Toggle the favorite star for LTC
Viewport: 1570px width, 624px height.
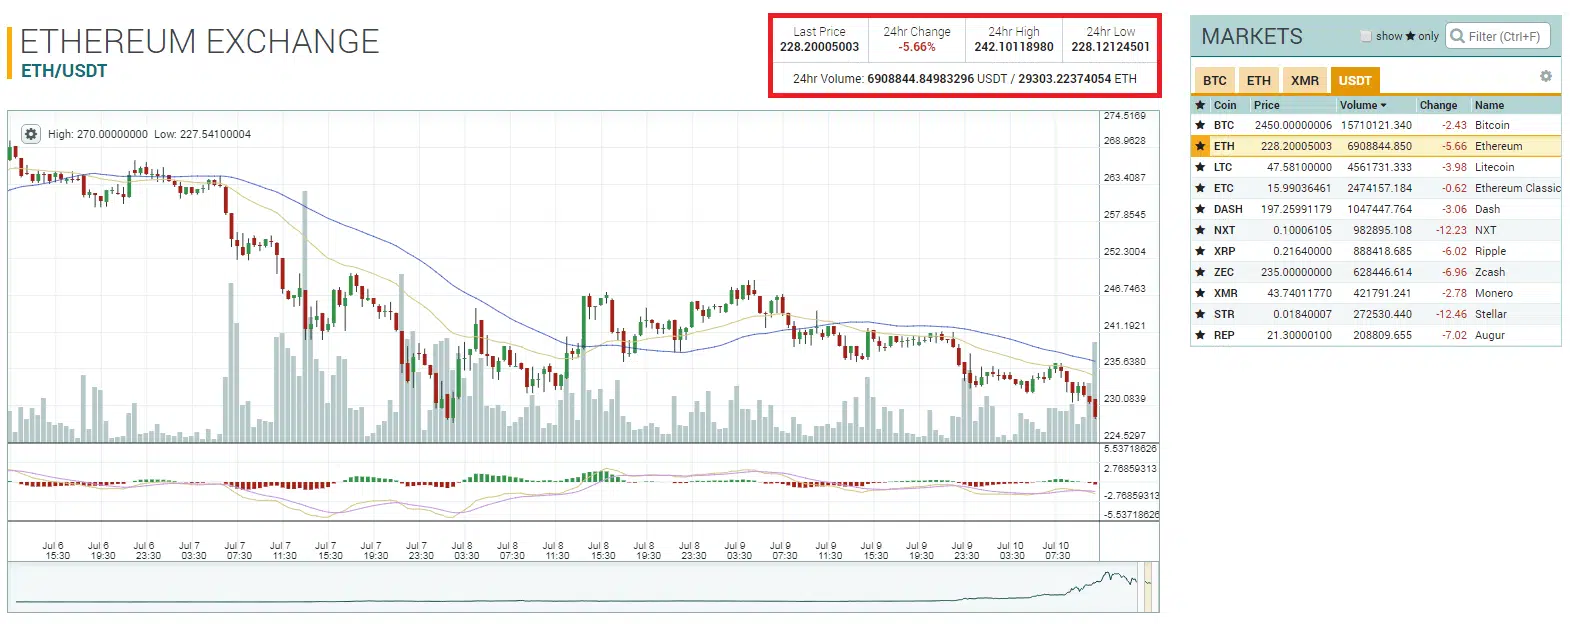pyautogui.click(x=1200, y=167)
